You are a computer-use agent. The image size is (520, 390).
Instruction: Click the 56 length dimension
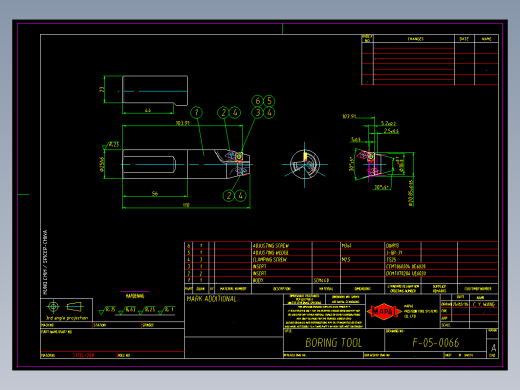click(x=155, y=193)
